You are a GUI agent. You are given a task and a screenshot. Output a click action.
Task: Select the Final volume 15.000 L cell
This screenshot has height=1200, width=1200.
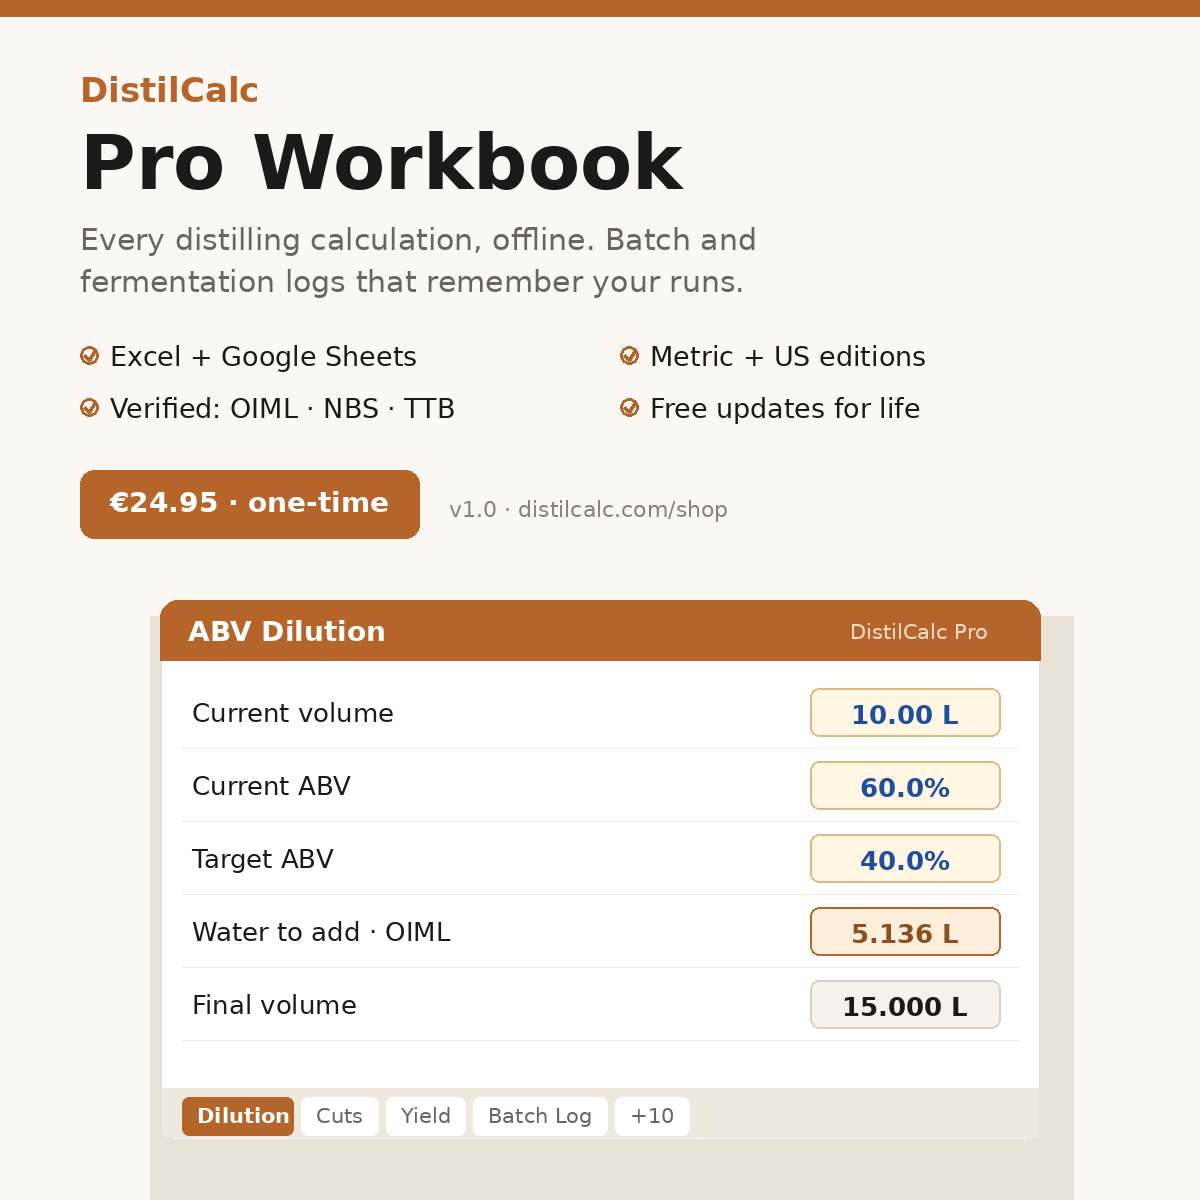905,1005
